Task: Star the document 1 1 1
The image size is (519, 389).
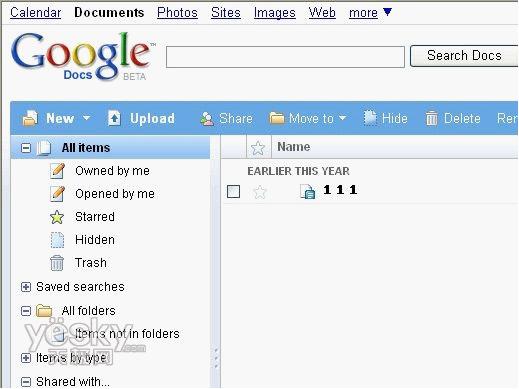Action: pyautogui.click(x=260, y=192)
